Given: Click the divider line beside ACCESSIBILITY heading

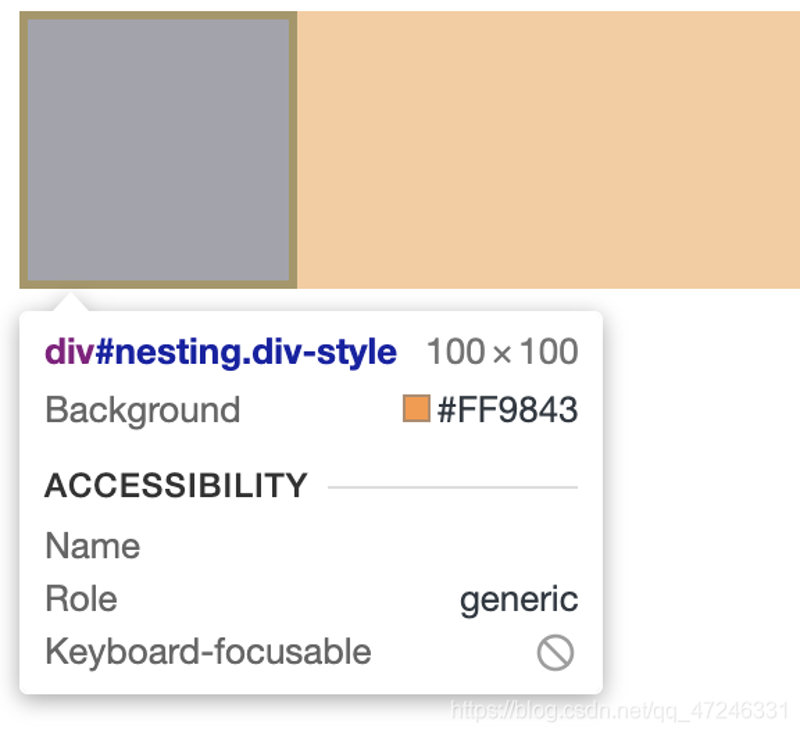Looking at the screenshot, I should pos(453,487).
